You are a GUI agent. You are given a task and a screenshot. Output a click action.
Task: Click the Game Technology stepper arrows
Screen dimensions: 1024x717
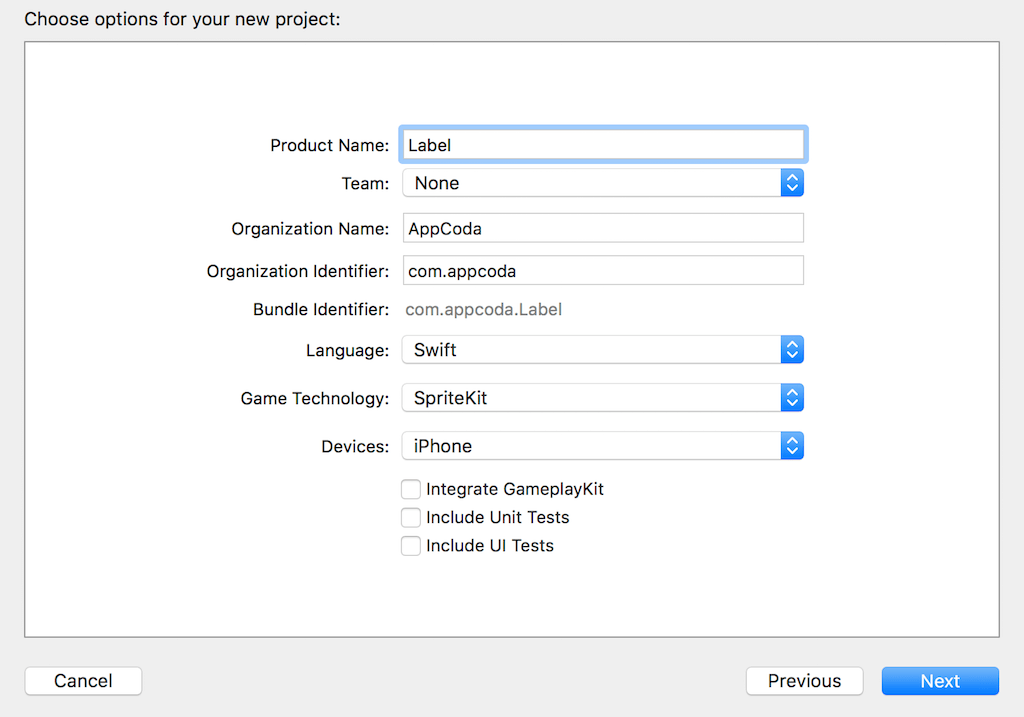click(792, 397)
